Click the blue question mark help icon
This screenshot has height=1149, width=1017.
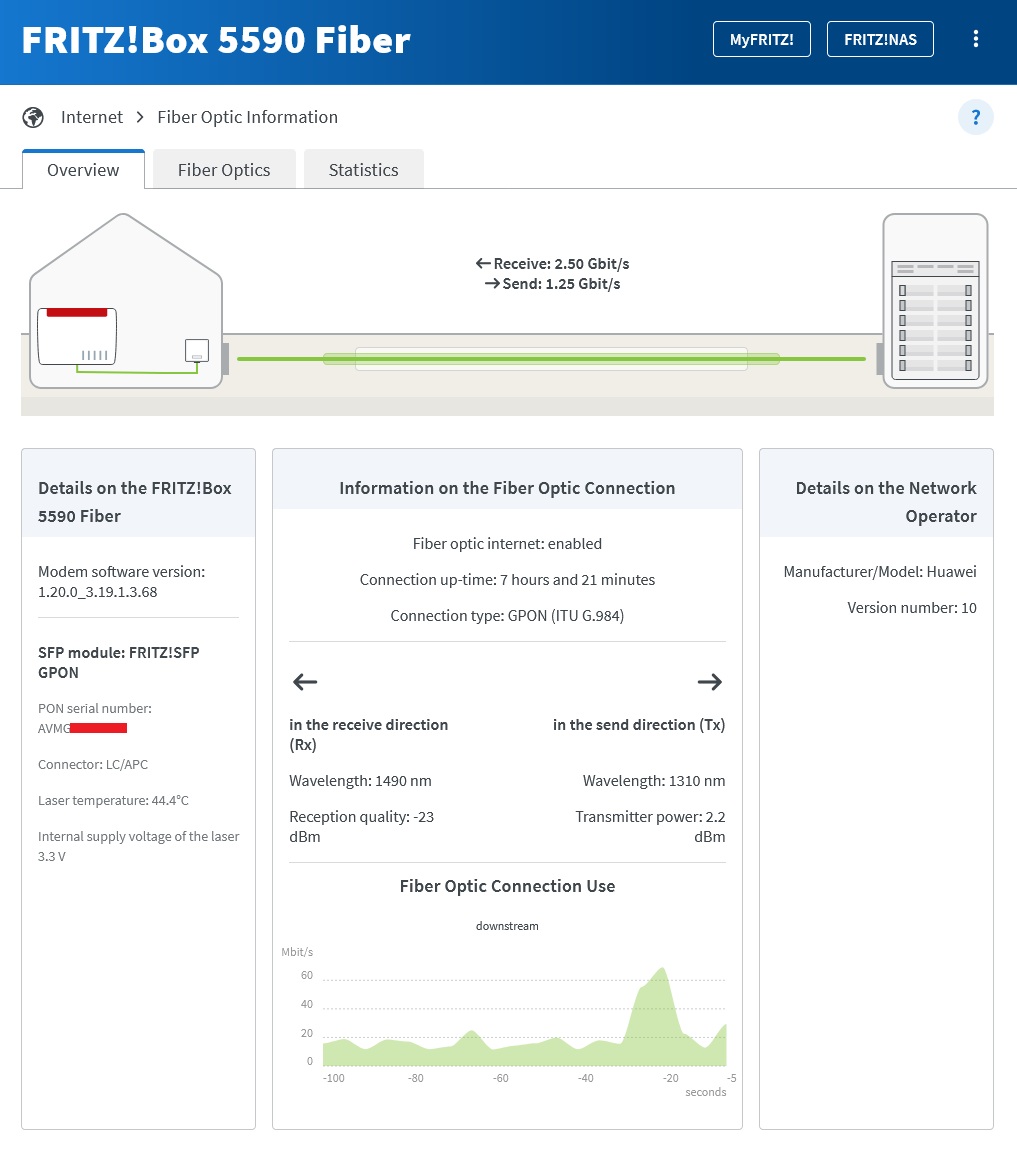tap(975, 117)
